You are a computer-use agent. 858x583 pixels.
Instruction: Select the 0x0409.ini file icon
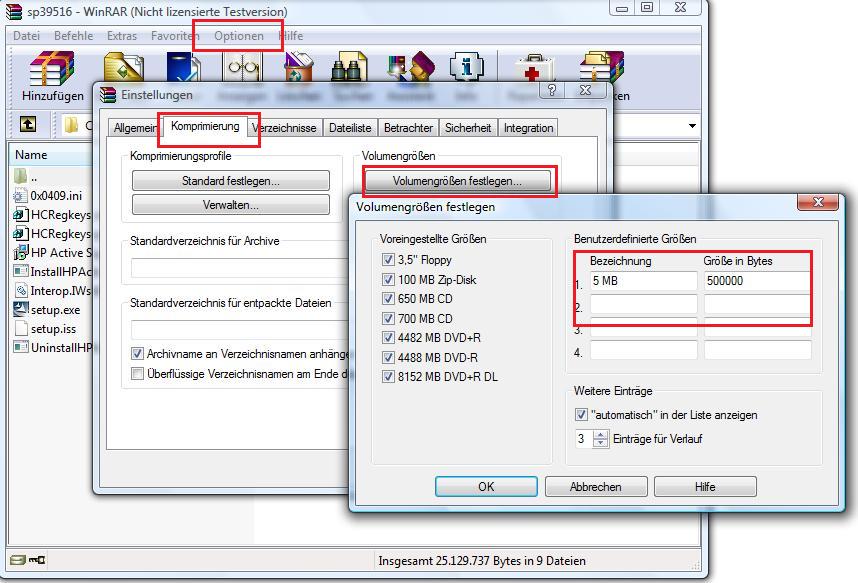point(20,195)
